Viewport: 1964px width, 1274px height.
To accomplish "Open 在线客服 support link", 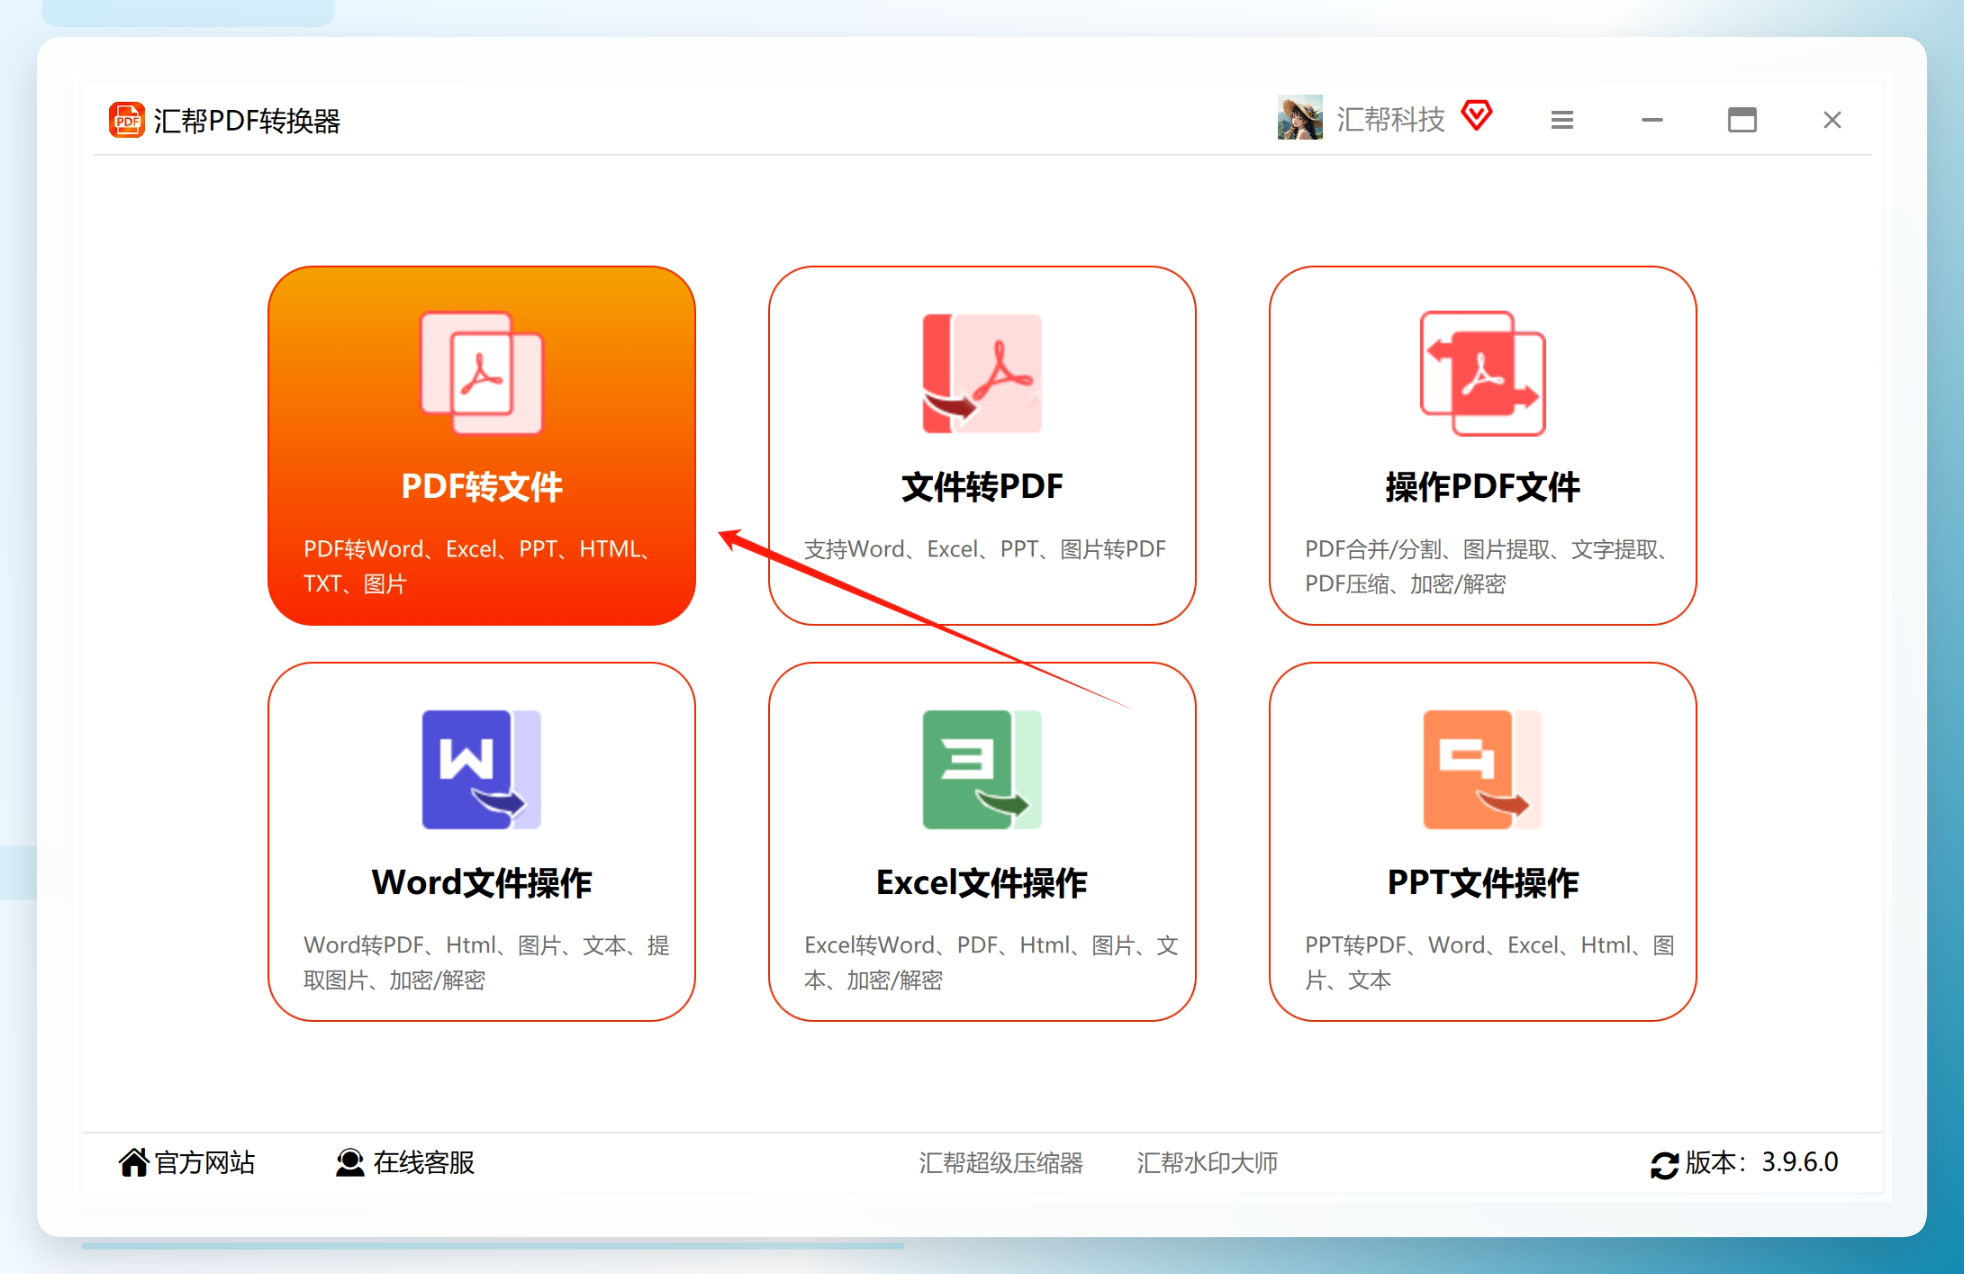I will (x=424, y=1162).
